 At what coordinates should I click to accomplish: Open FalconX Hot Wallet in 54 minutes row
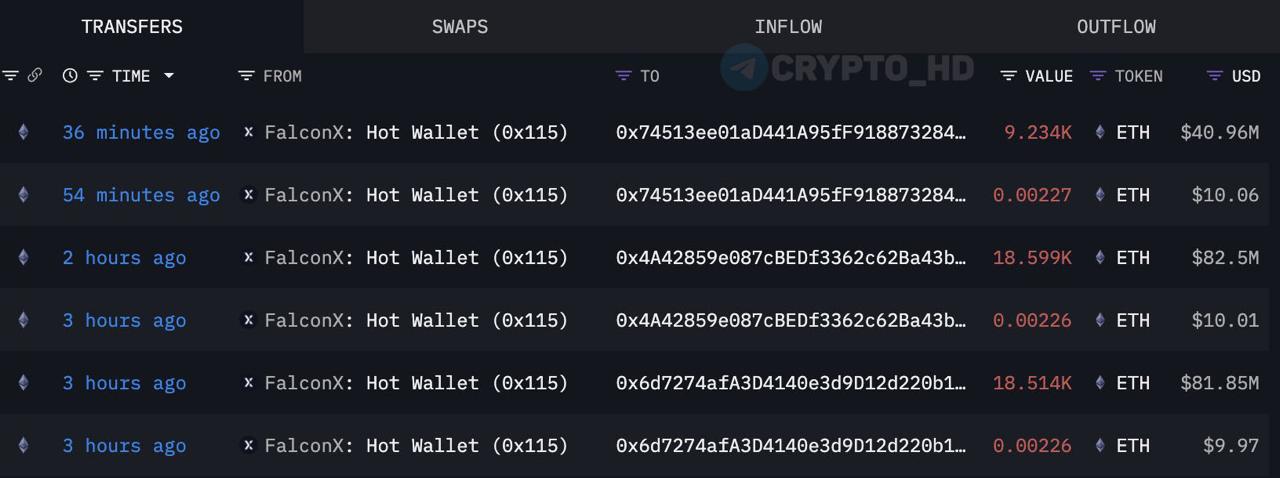click(x=416, y=195)
